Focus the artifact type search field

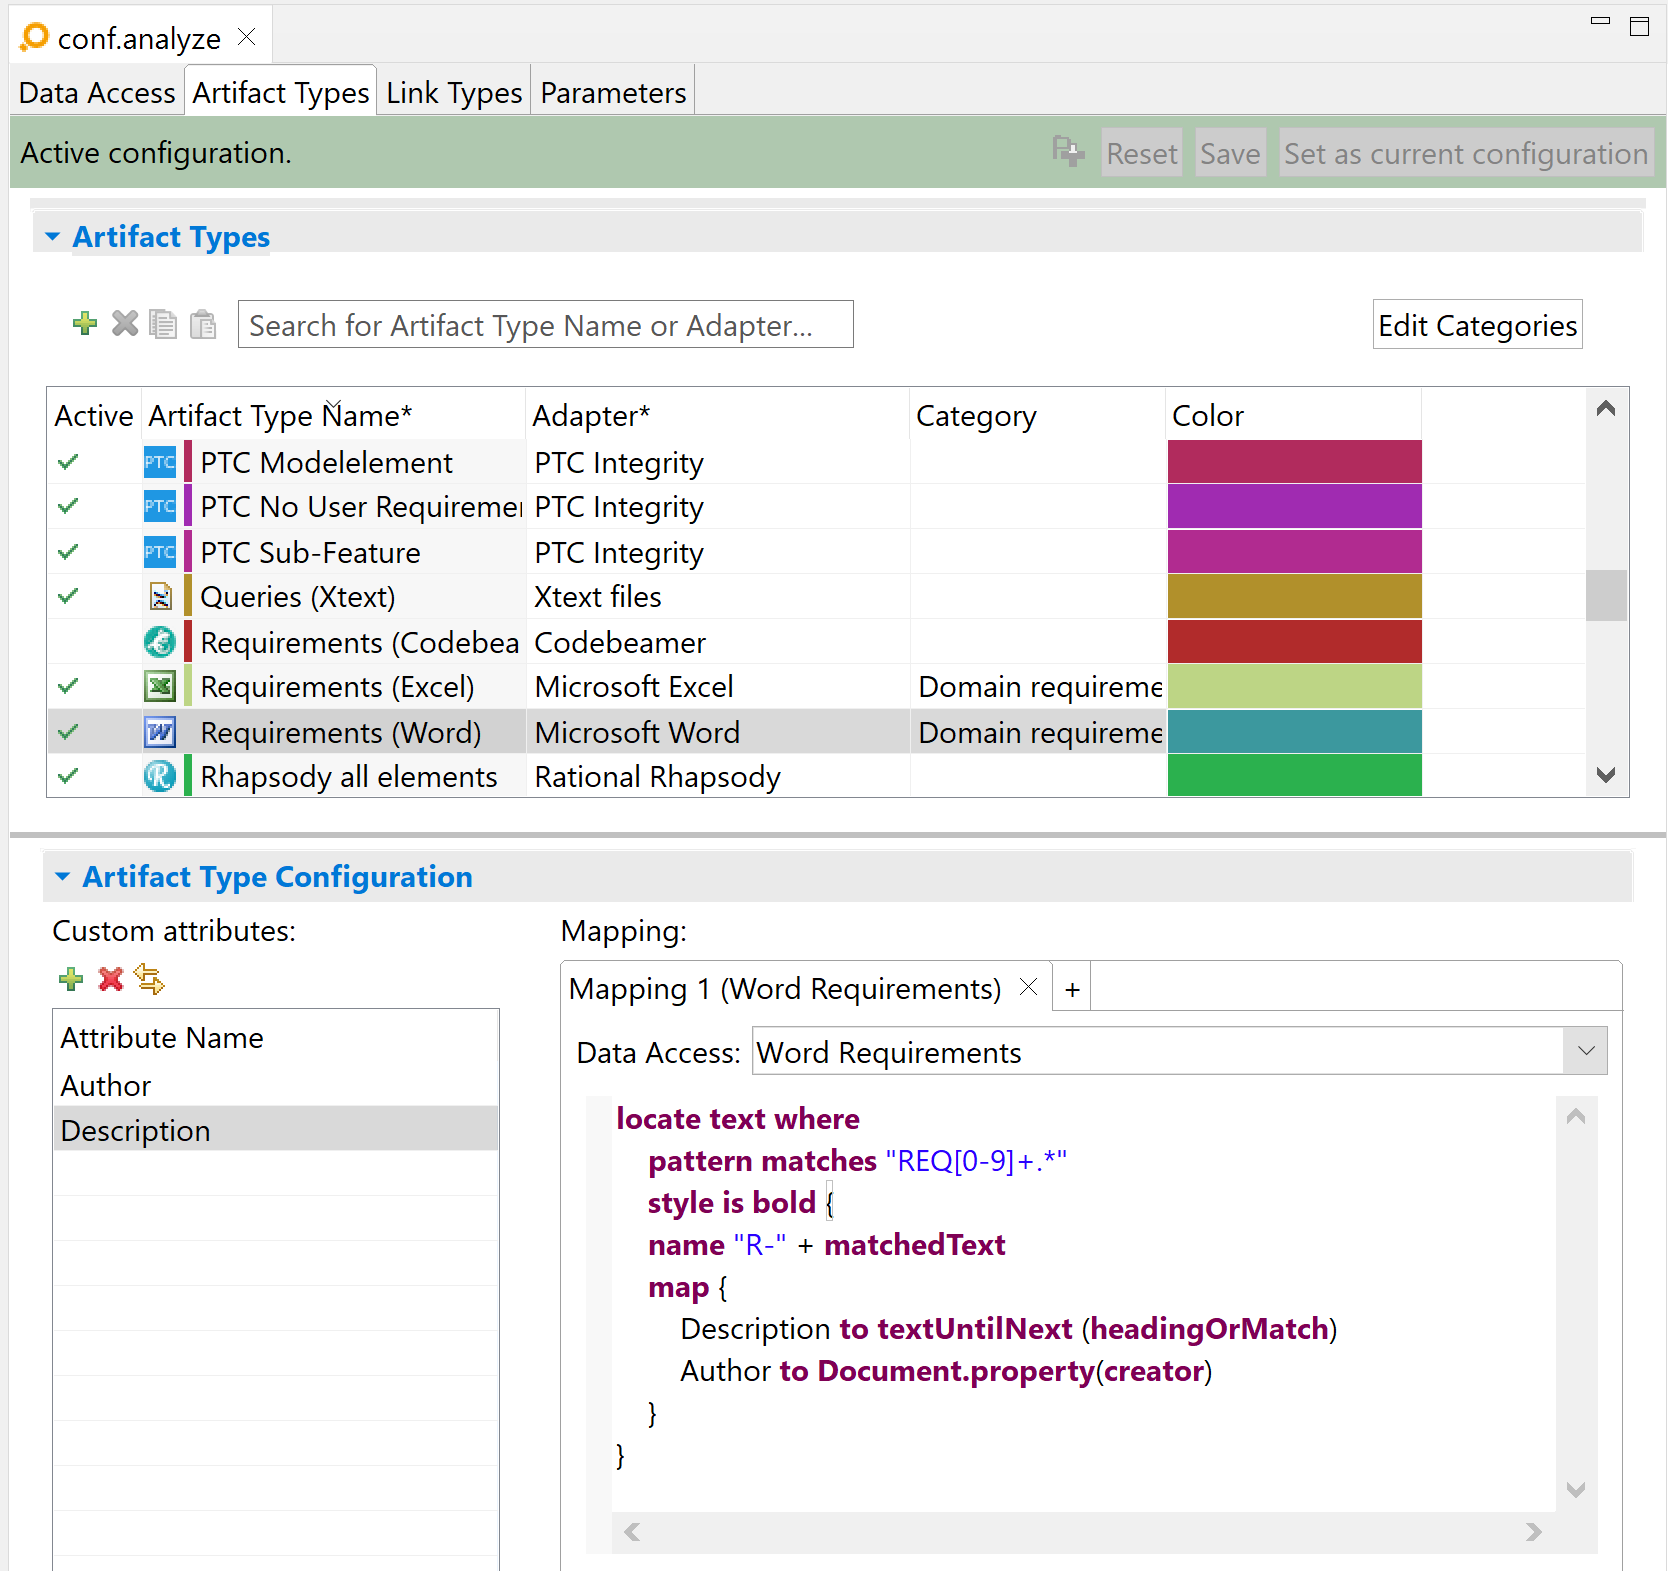(545, 325)
